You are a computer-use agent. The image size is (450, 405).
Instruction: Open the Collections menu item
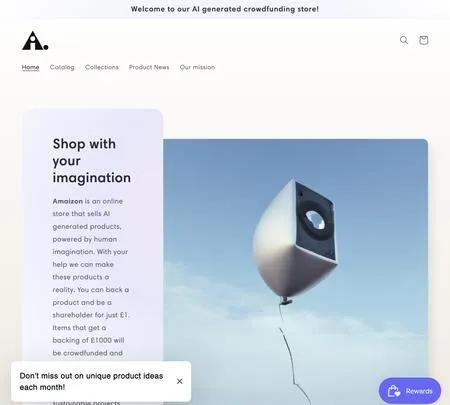click(x=102, y=67)
